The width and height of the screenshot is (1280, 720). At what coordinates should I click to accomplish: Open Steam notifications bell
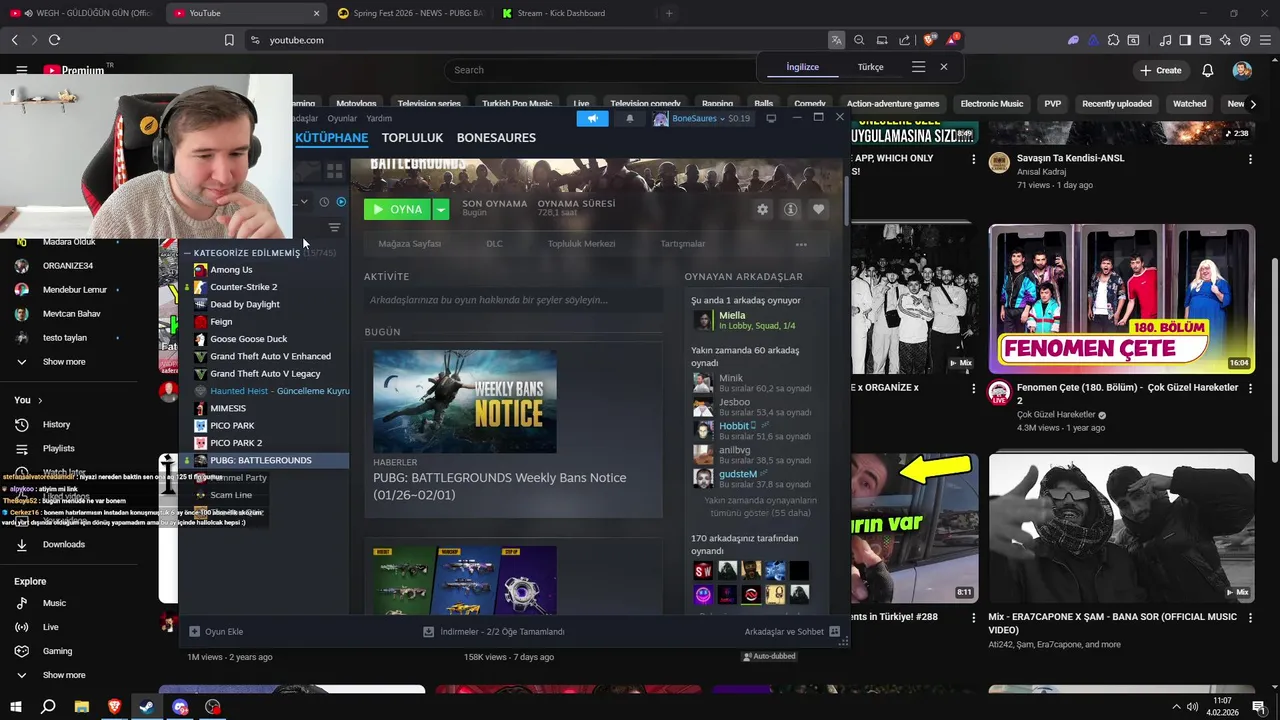[x=629, y=118]
